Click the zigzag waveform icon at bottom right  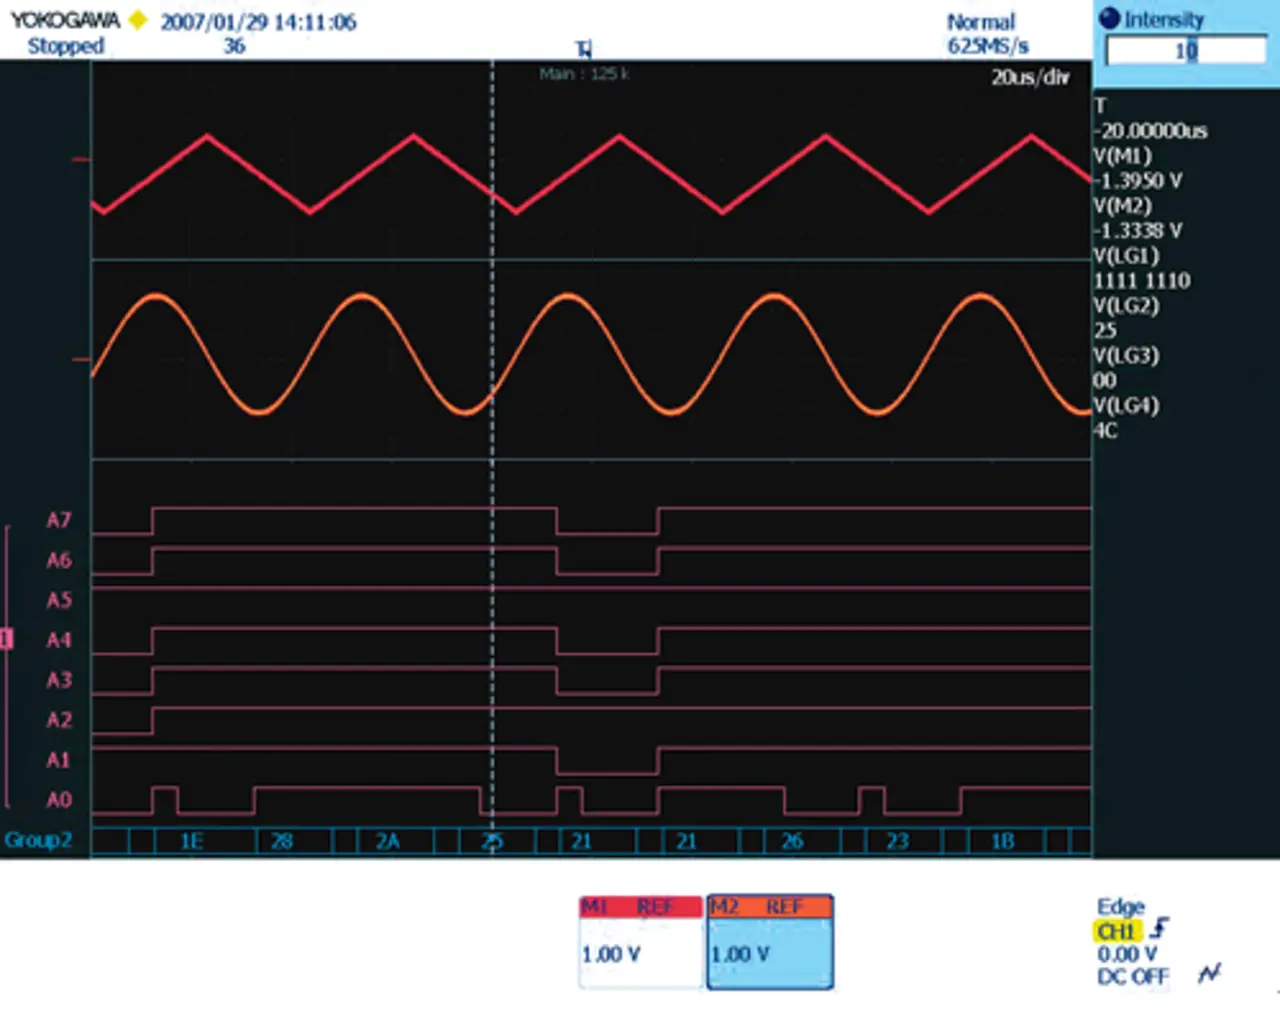(x=1210, y=973)
